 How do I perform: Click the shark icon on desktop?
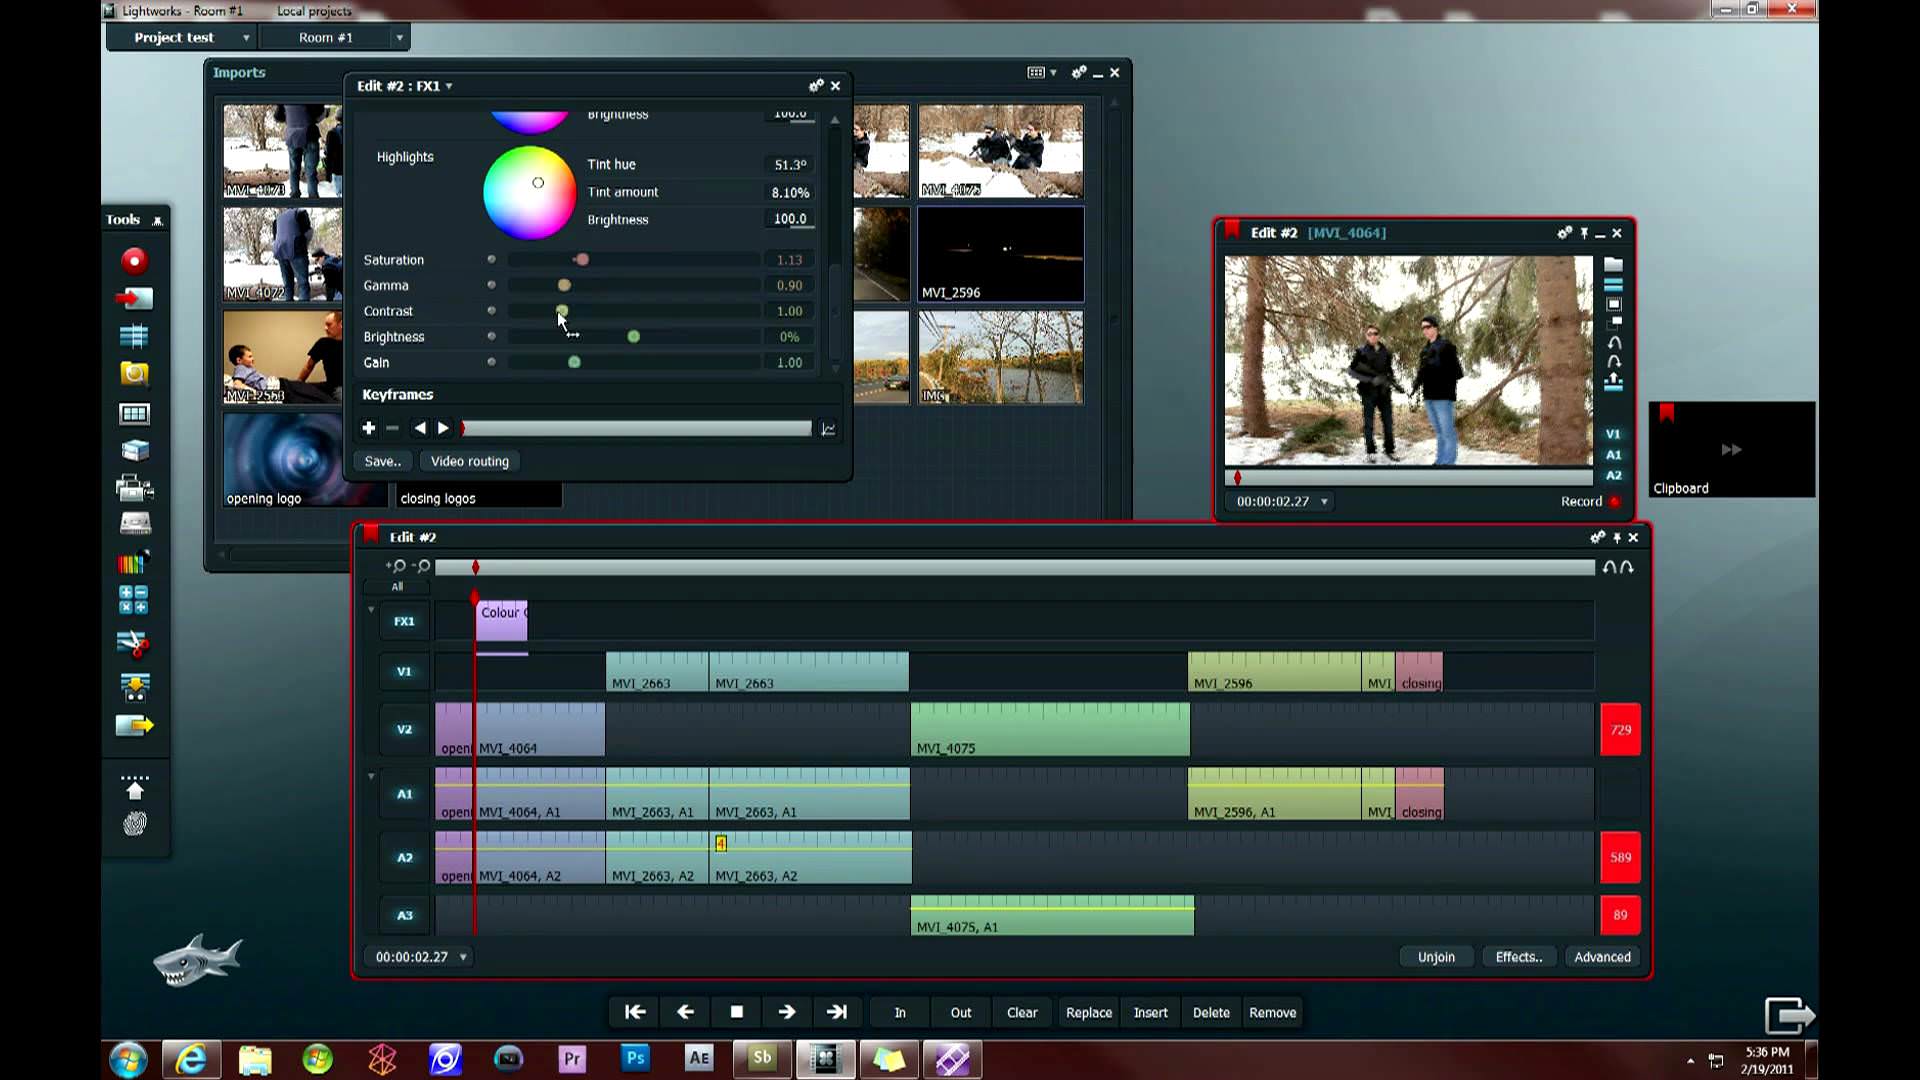coord(197,960)
